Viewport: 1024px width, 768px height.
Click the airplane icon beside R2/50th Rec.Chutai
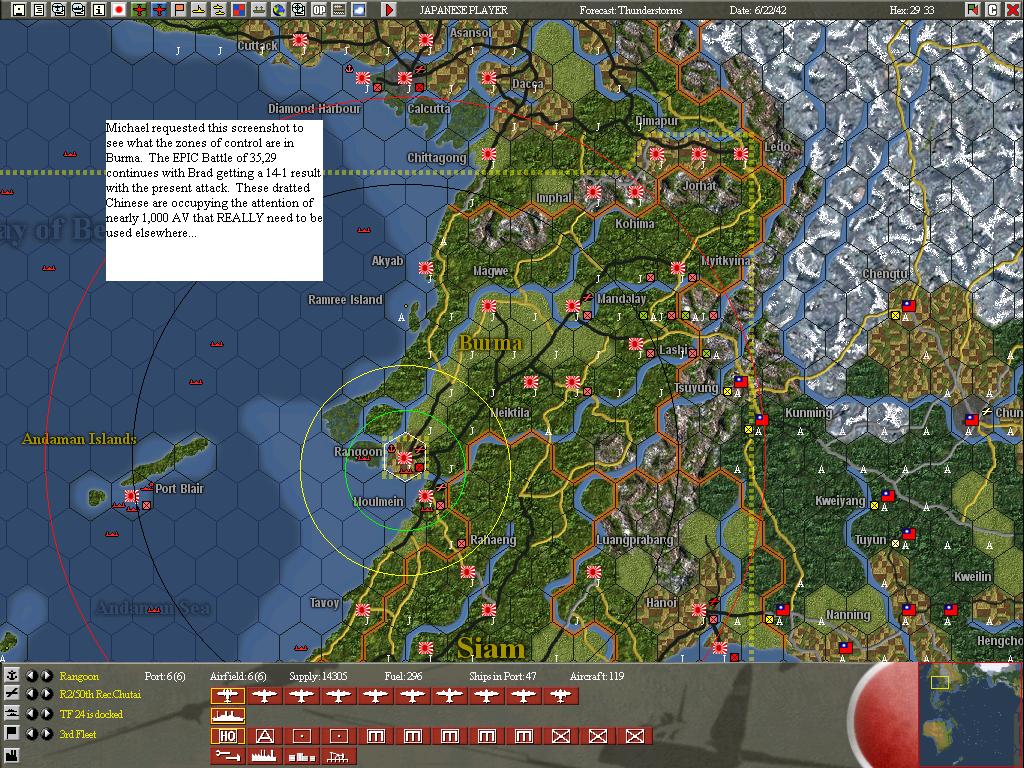pyautogui.click(x=11, y=694)
